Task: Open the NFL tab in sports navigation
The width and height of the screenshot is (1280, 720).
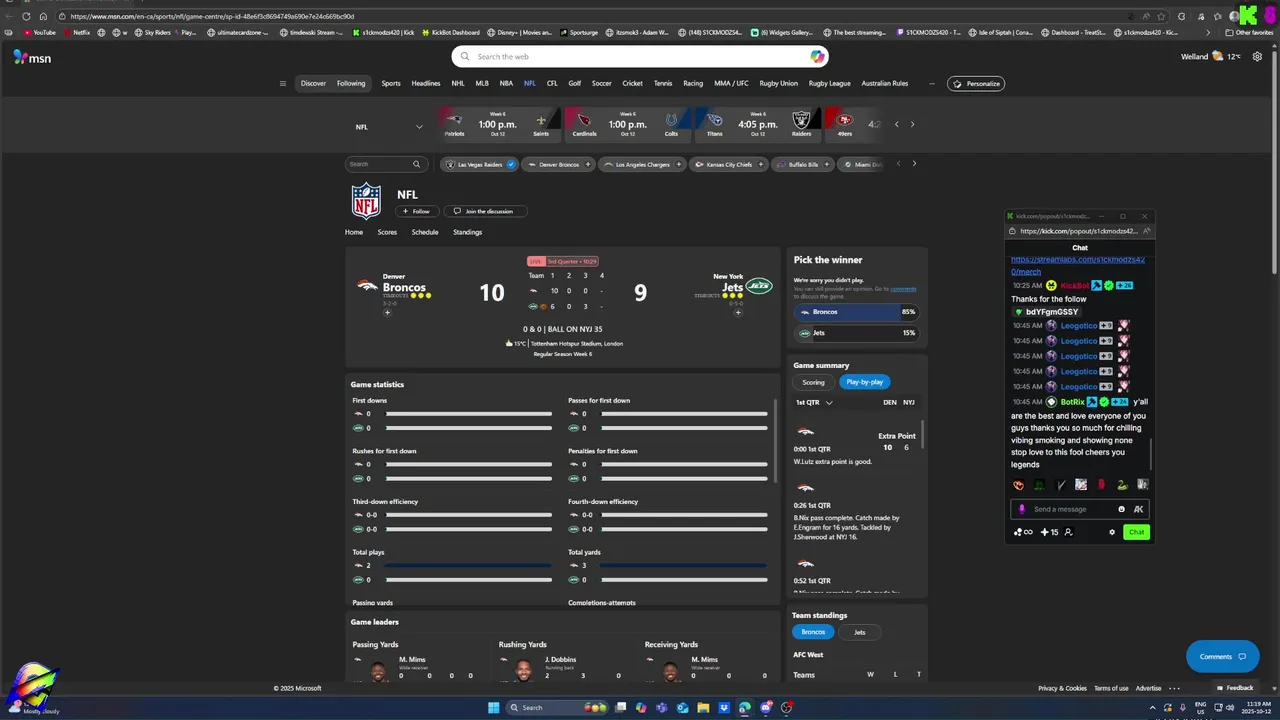Action: [530, 83]
